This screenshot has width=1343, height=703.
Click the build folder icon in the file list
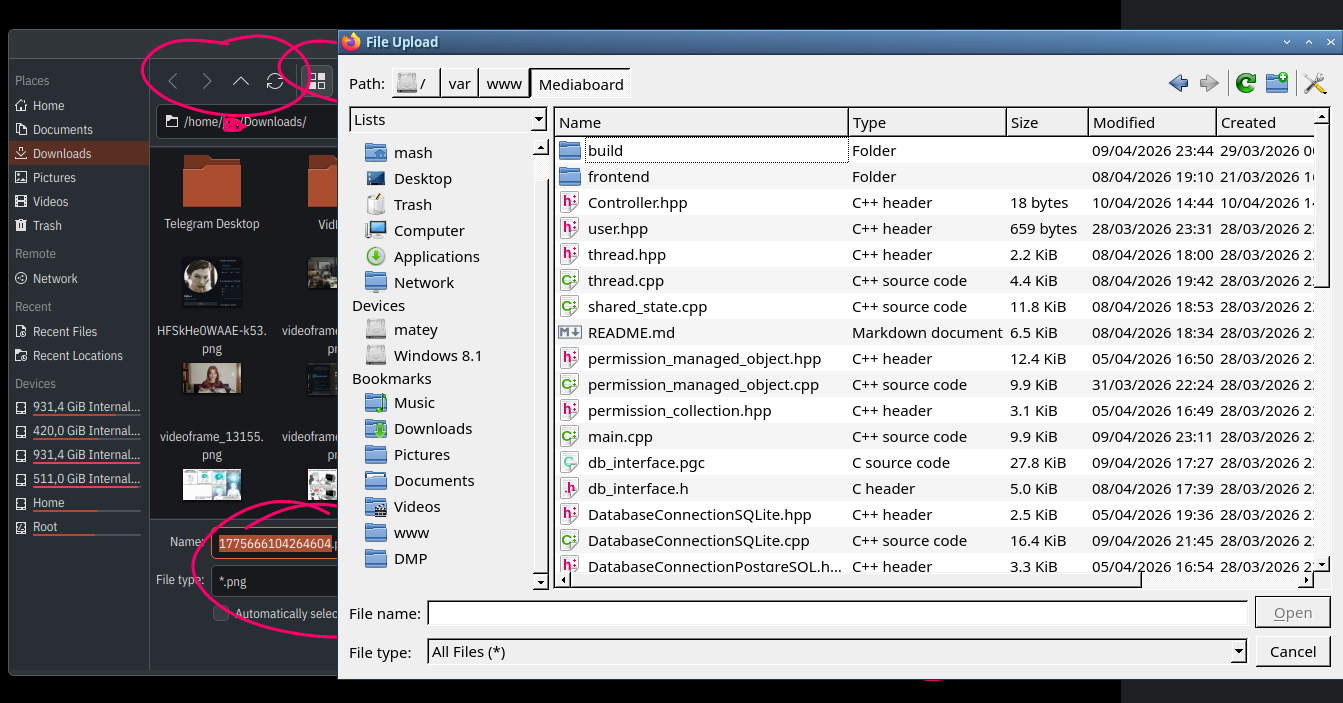570,150
